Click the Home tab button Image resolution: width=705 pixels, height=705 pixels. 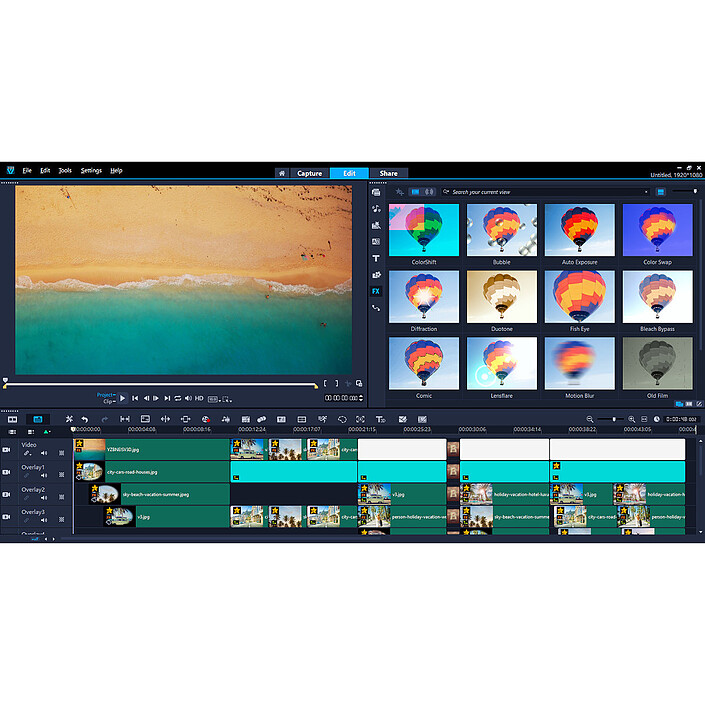(x=282, y=173)
